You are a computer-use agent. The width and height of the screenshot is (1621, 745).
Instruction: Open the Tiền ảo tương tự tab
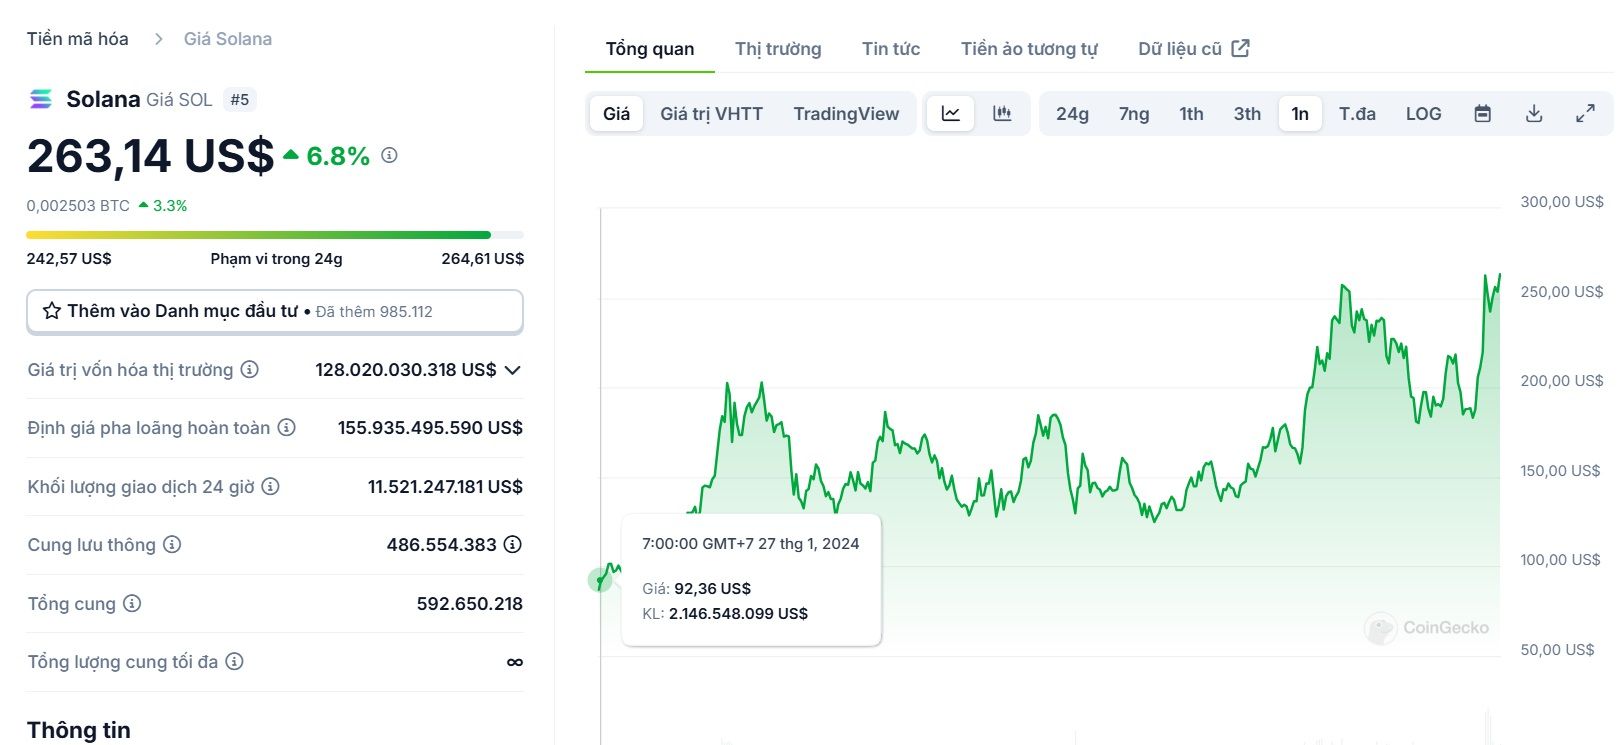(1029, 49)
